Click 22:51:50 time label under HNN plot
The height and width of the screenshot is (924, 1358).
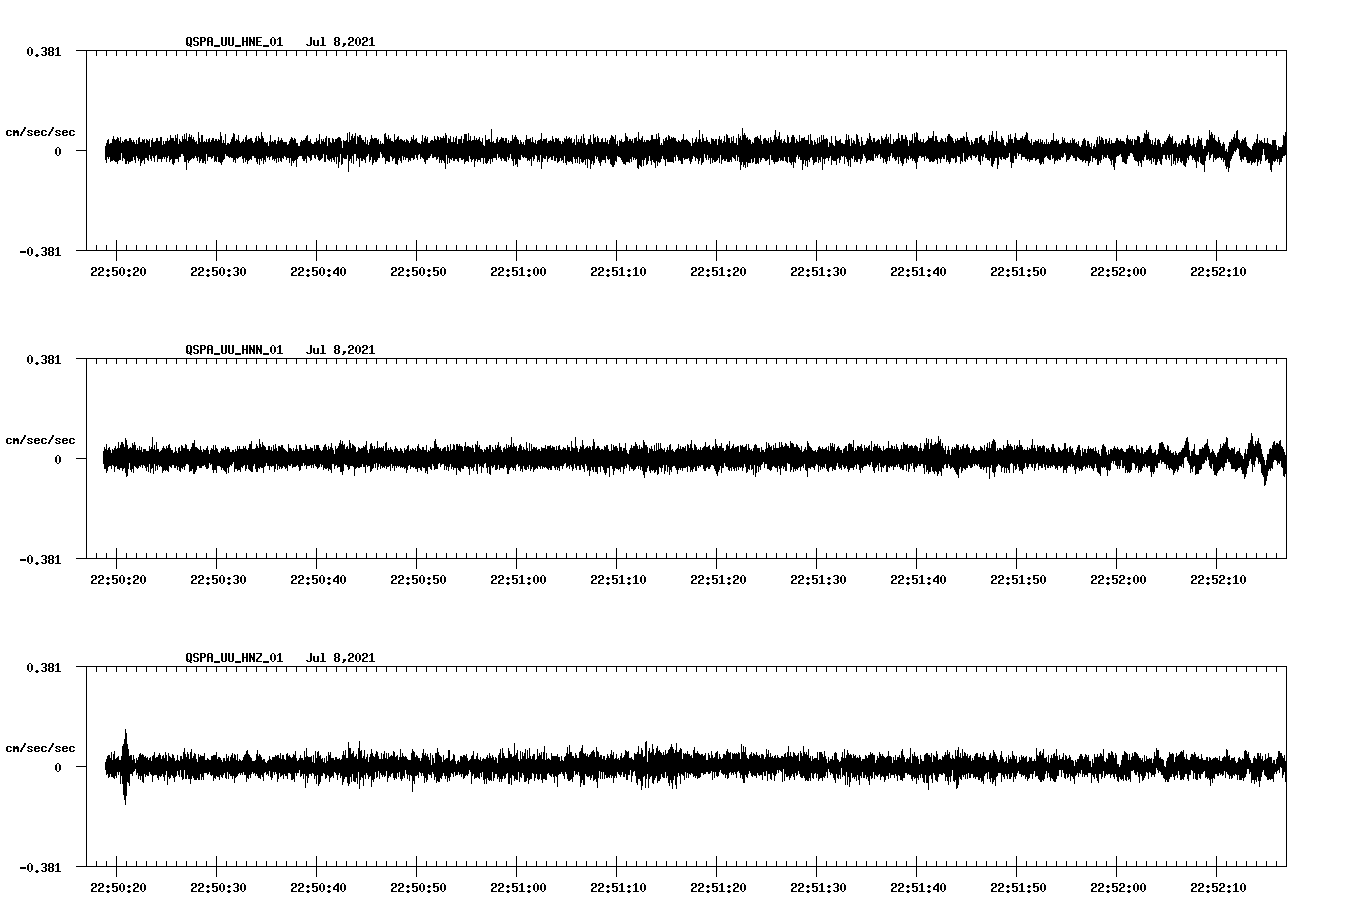[1018, 580]
